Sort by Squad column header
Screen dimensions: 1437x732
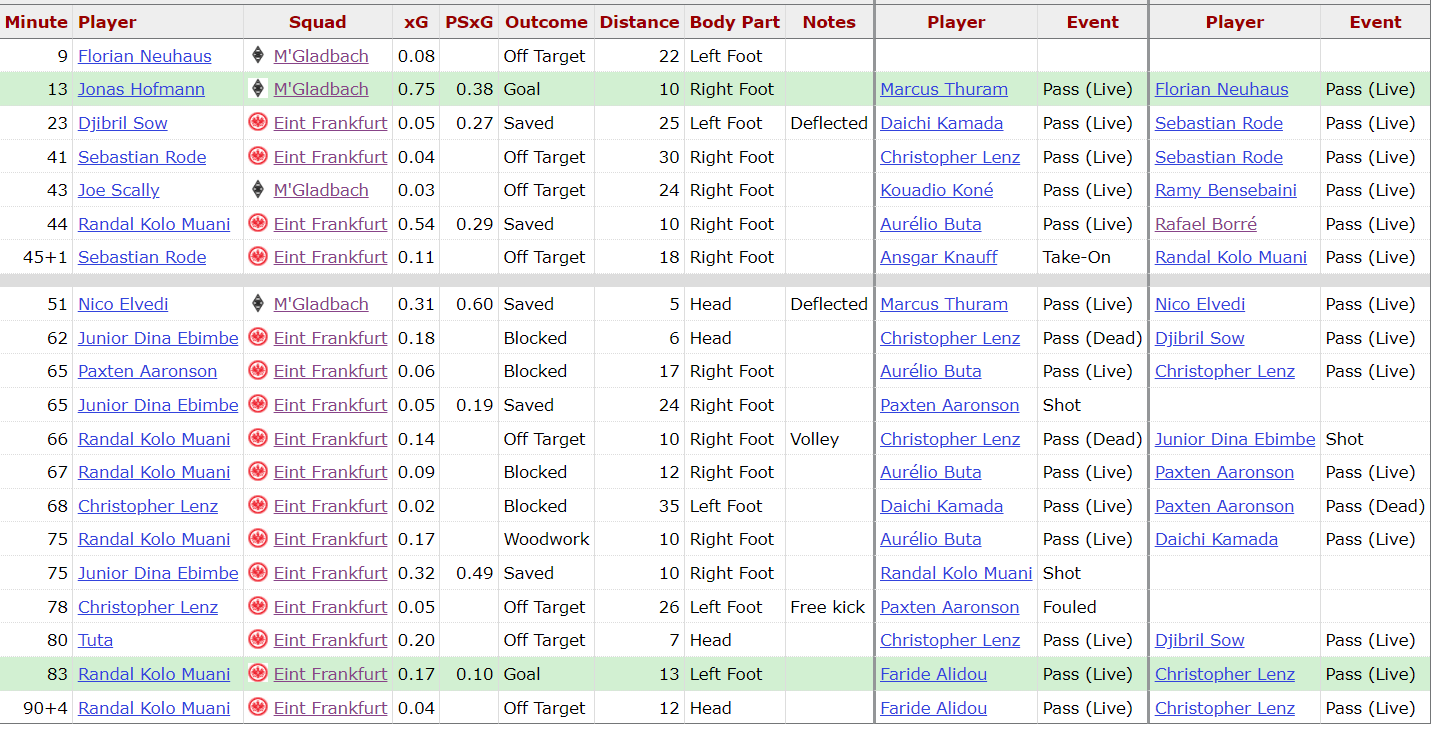pos(318,22)
